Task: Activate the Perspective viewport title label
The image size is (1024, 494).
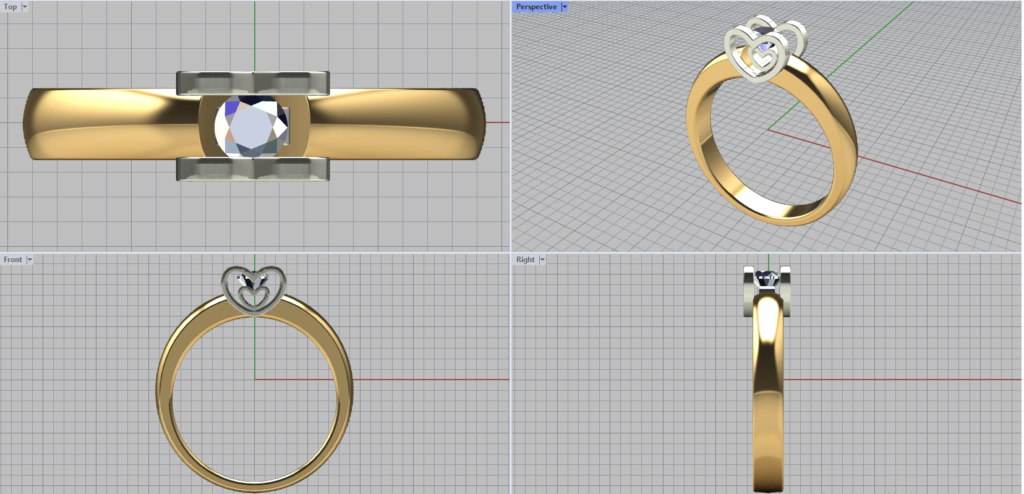Action: coord(536,7)
